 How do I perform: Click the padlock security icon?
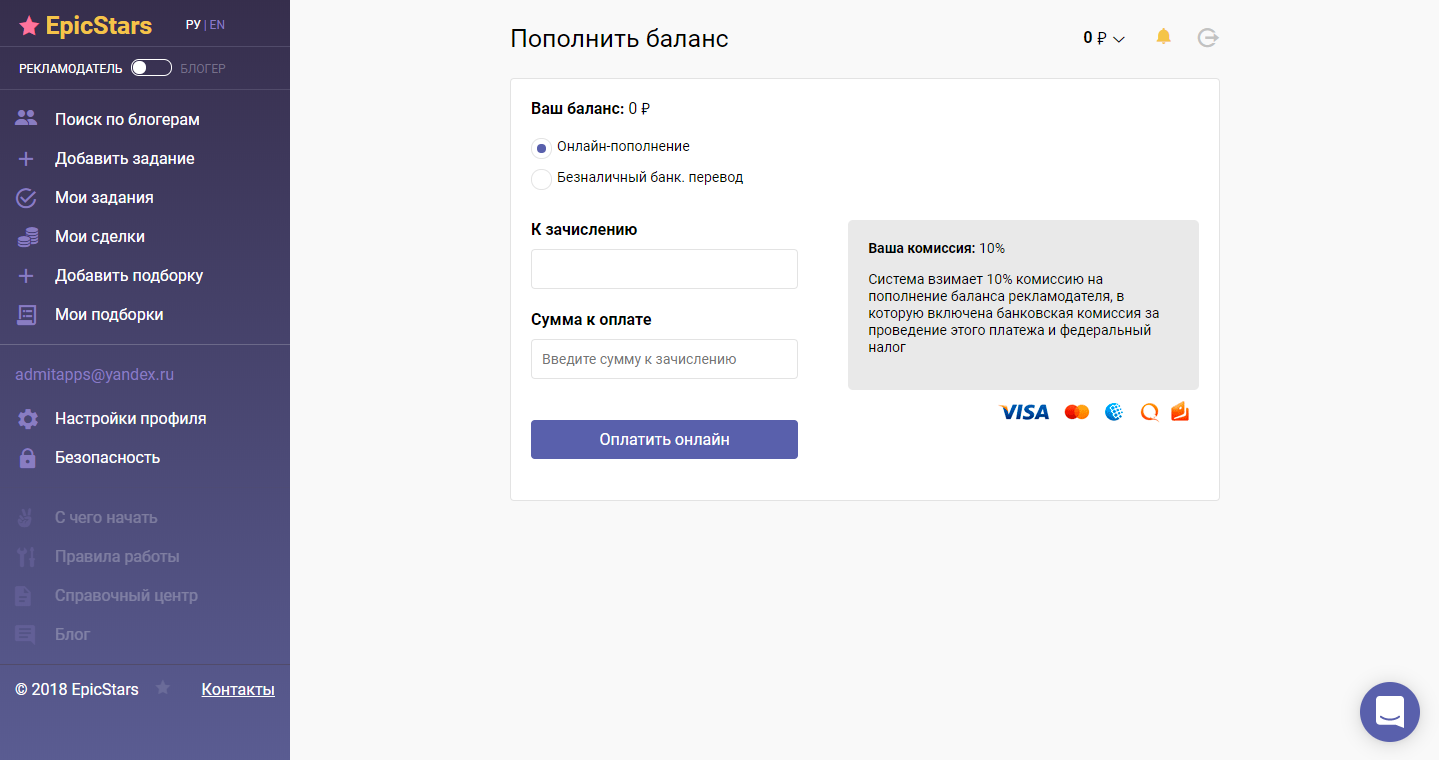27,458
